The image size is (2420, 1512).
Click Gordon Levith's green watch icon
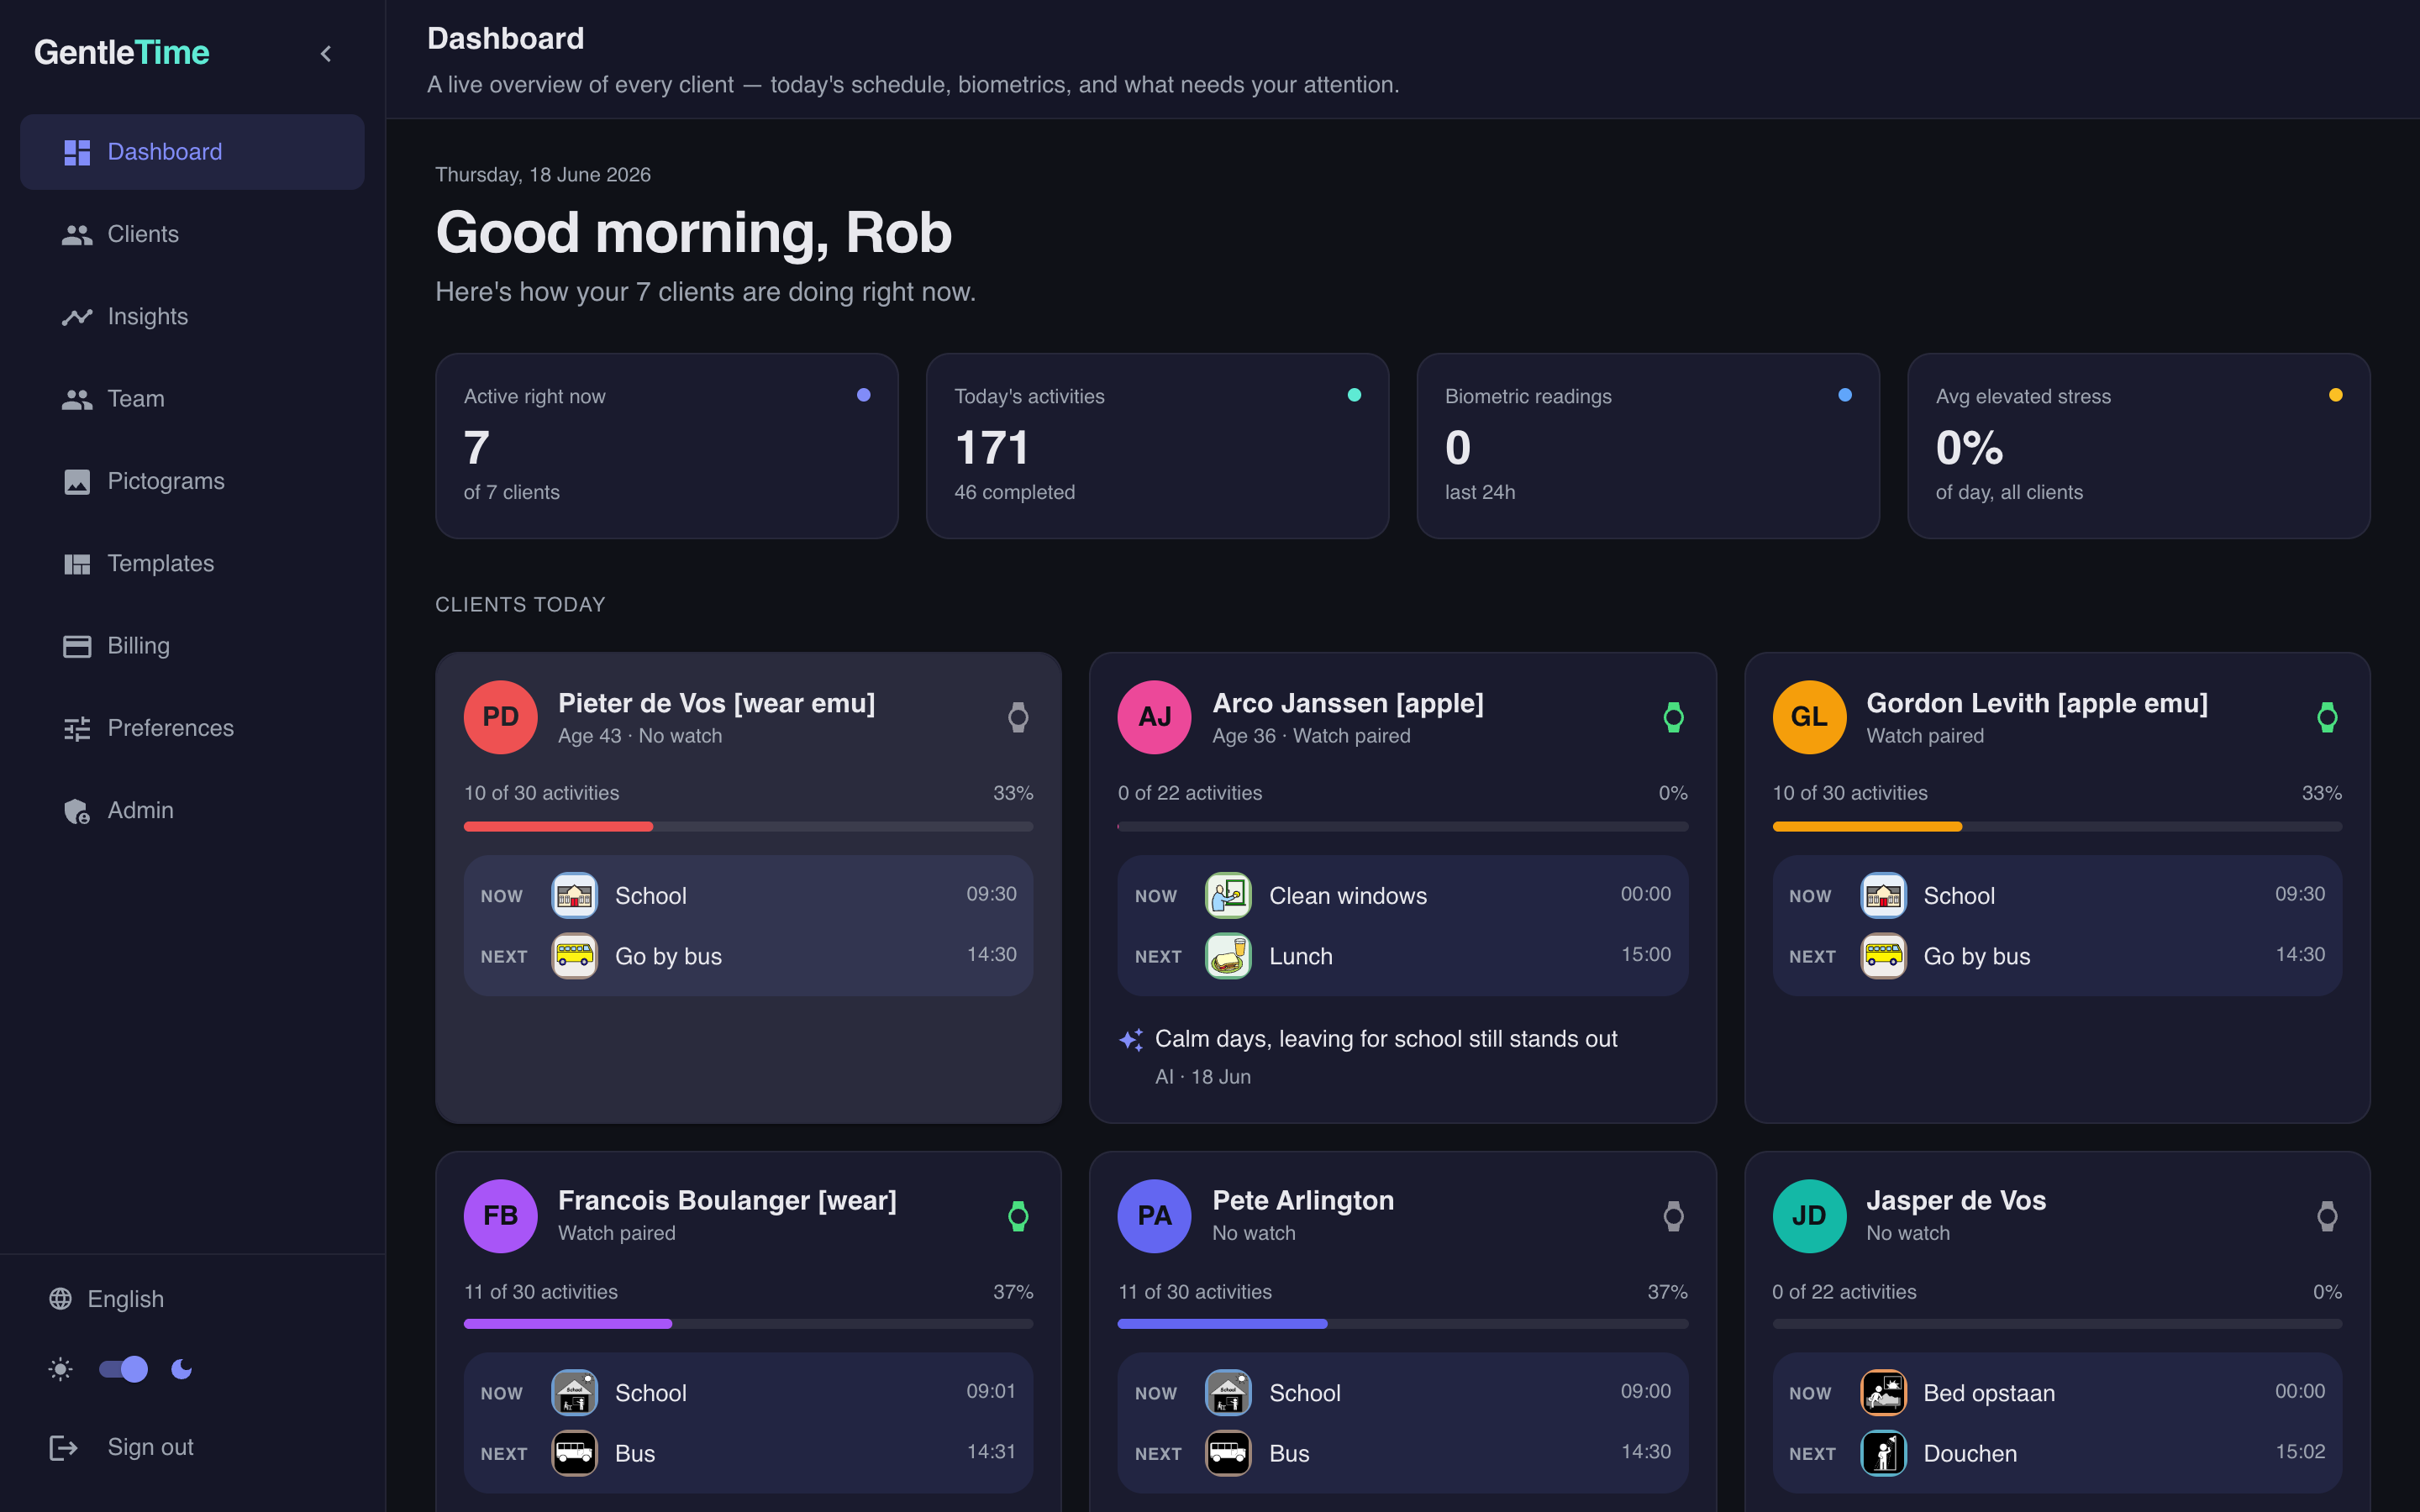[x=2327, y=717]
